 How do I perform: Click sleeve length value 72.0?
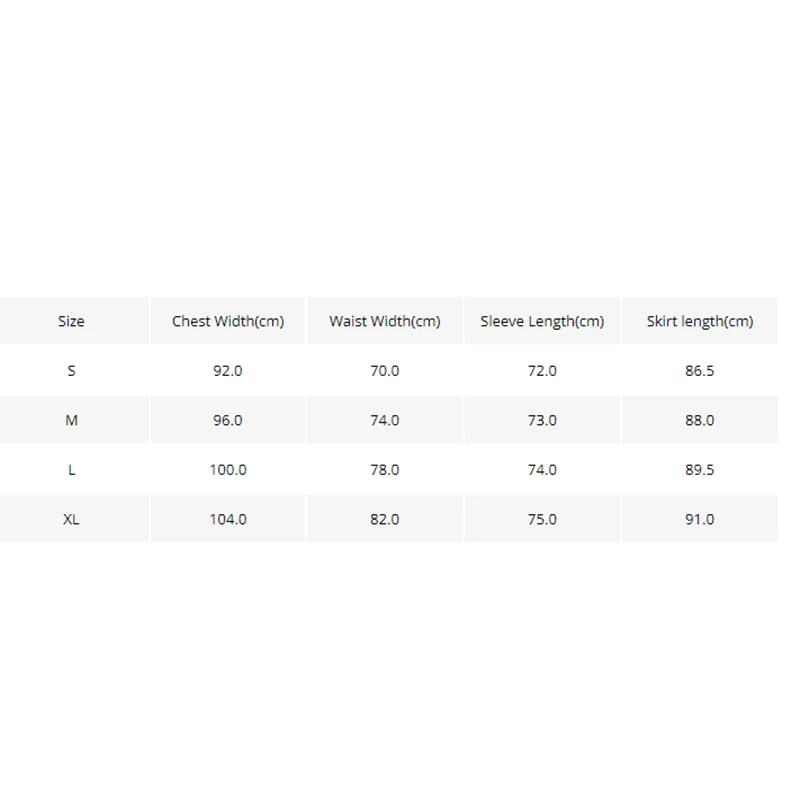click(x=542, y=370)
